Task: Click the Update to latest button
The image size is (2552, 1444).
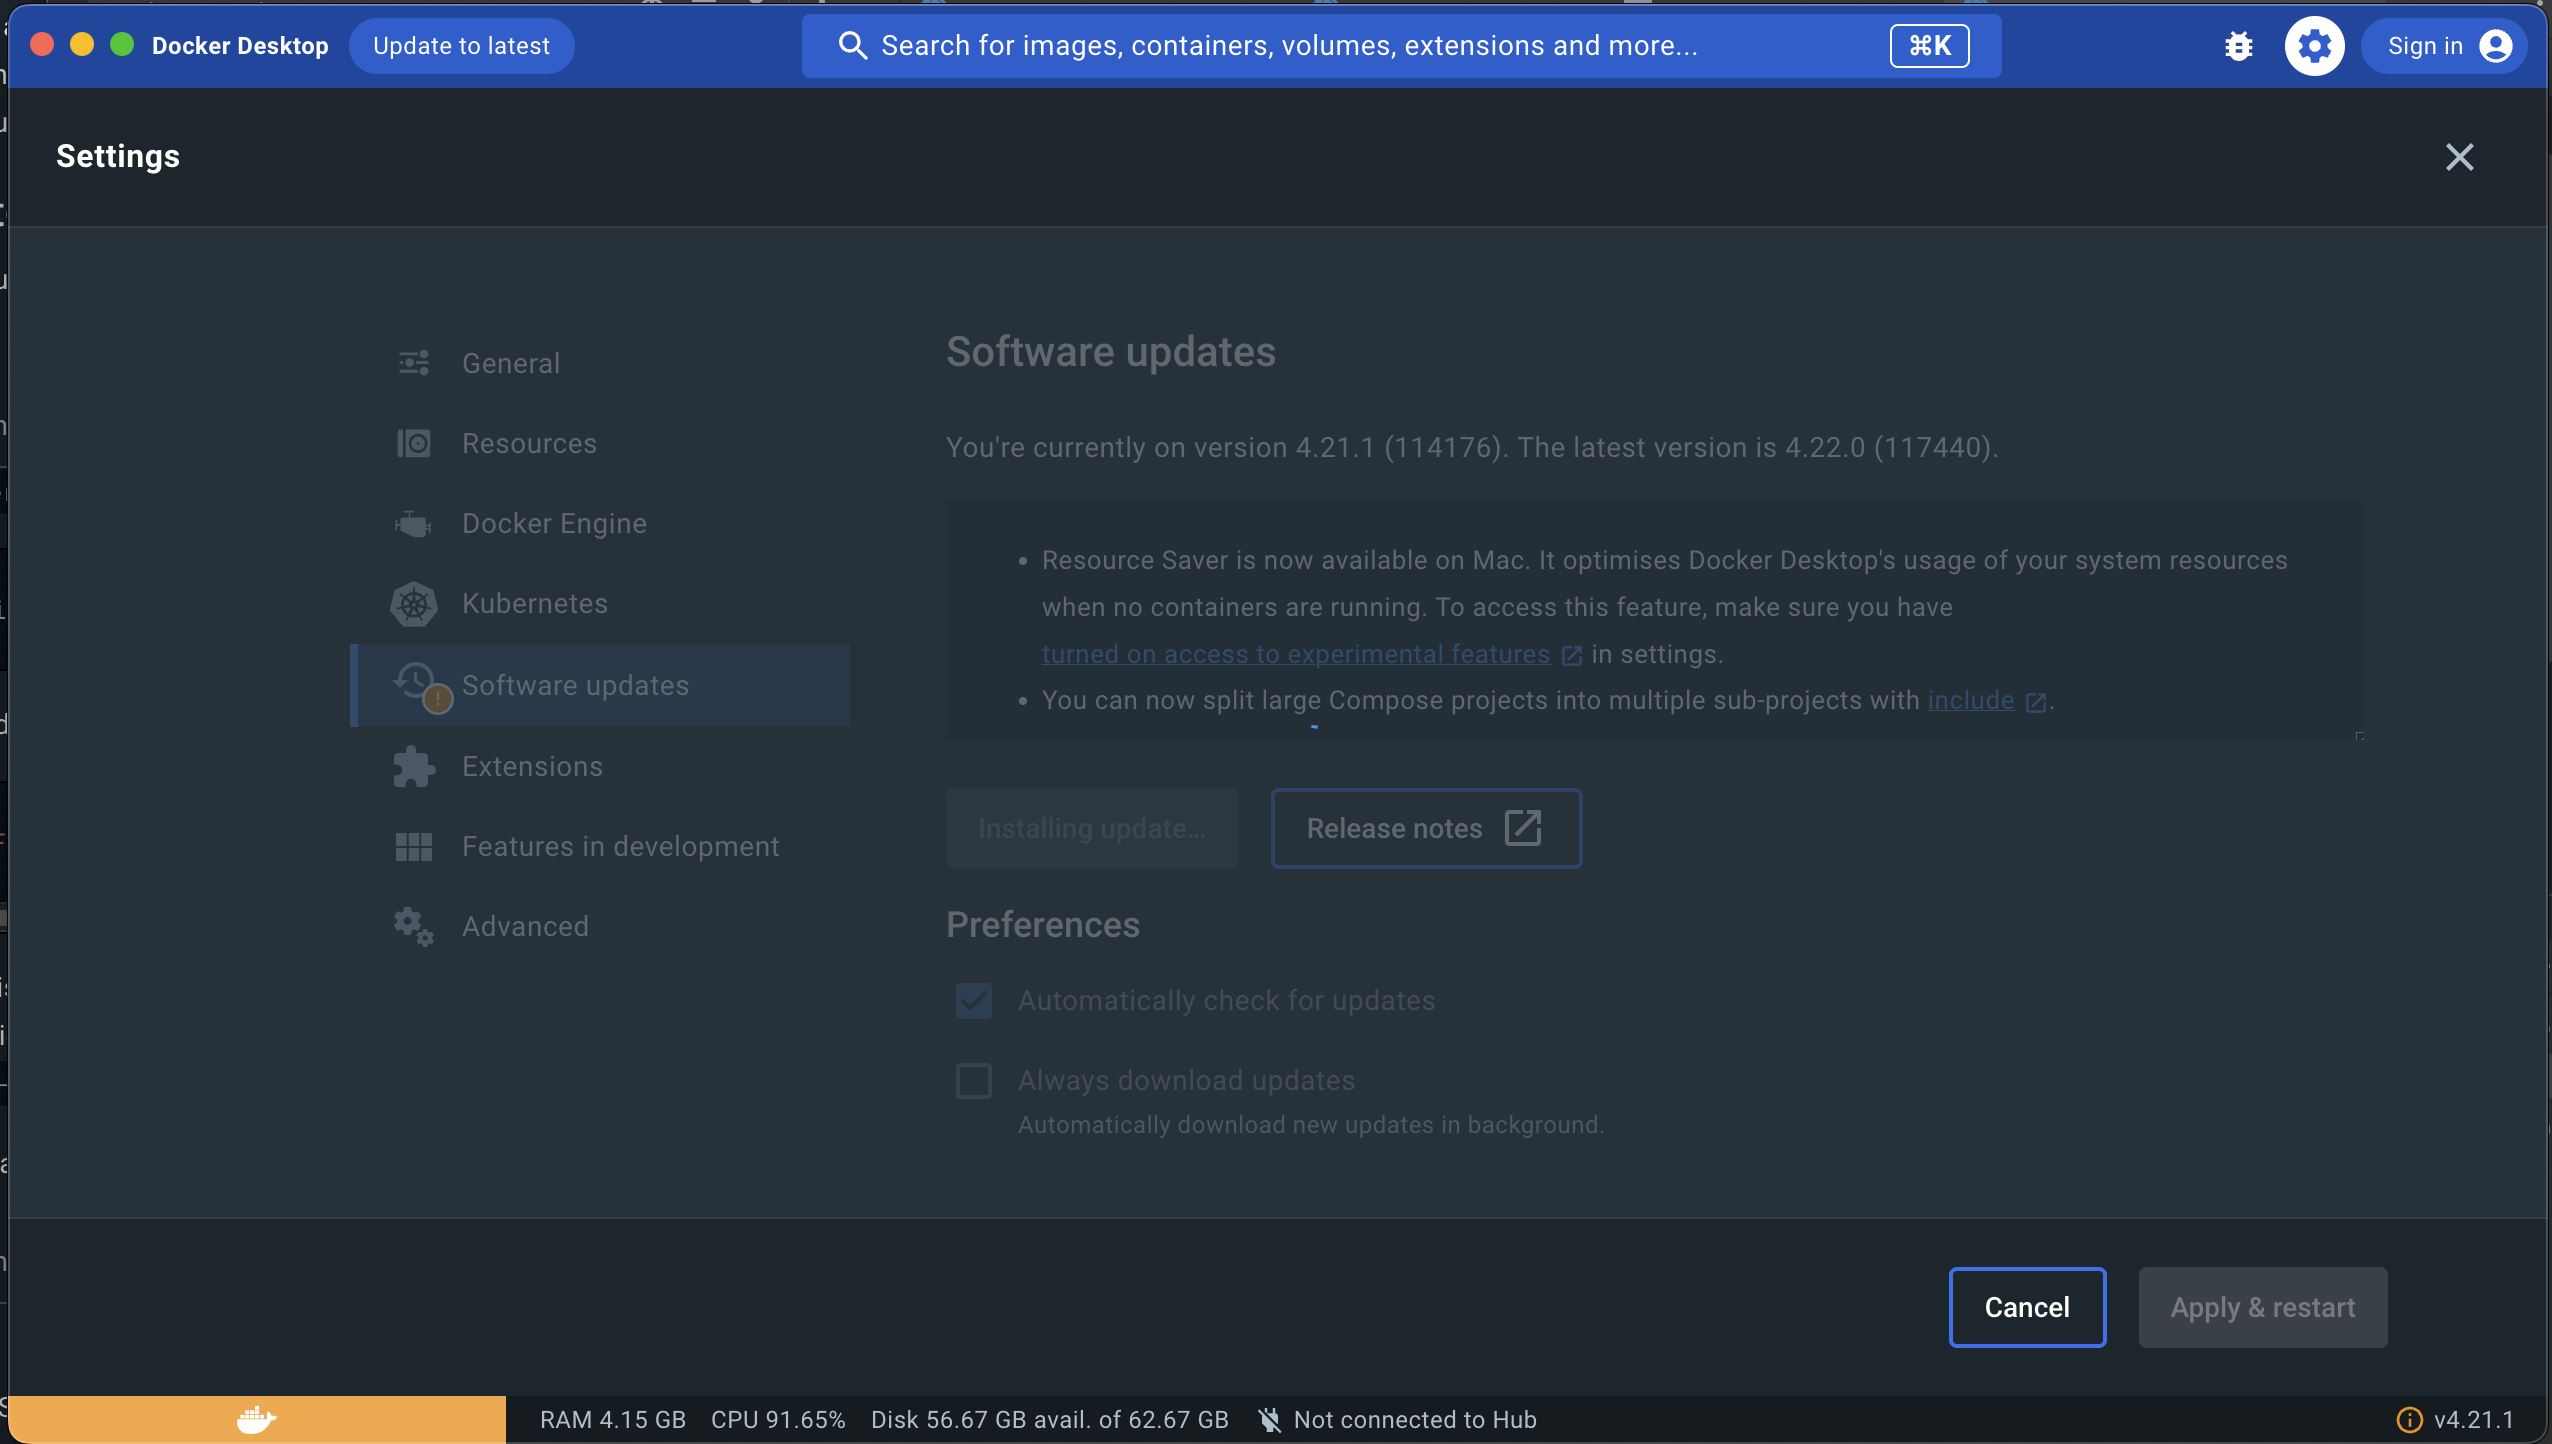Action: 461,45
